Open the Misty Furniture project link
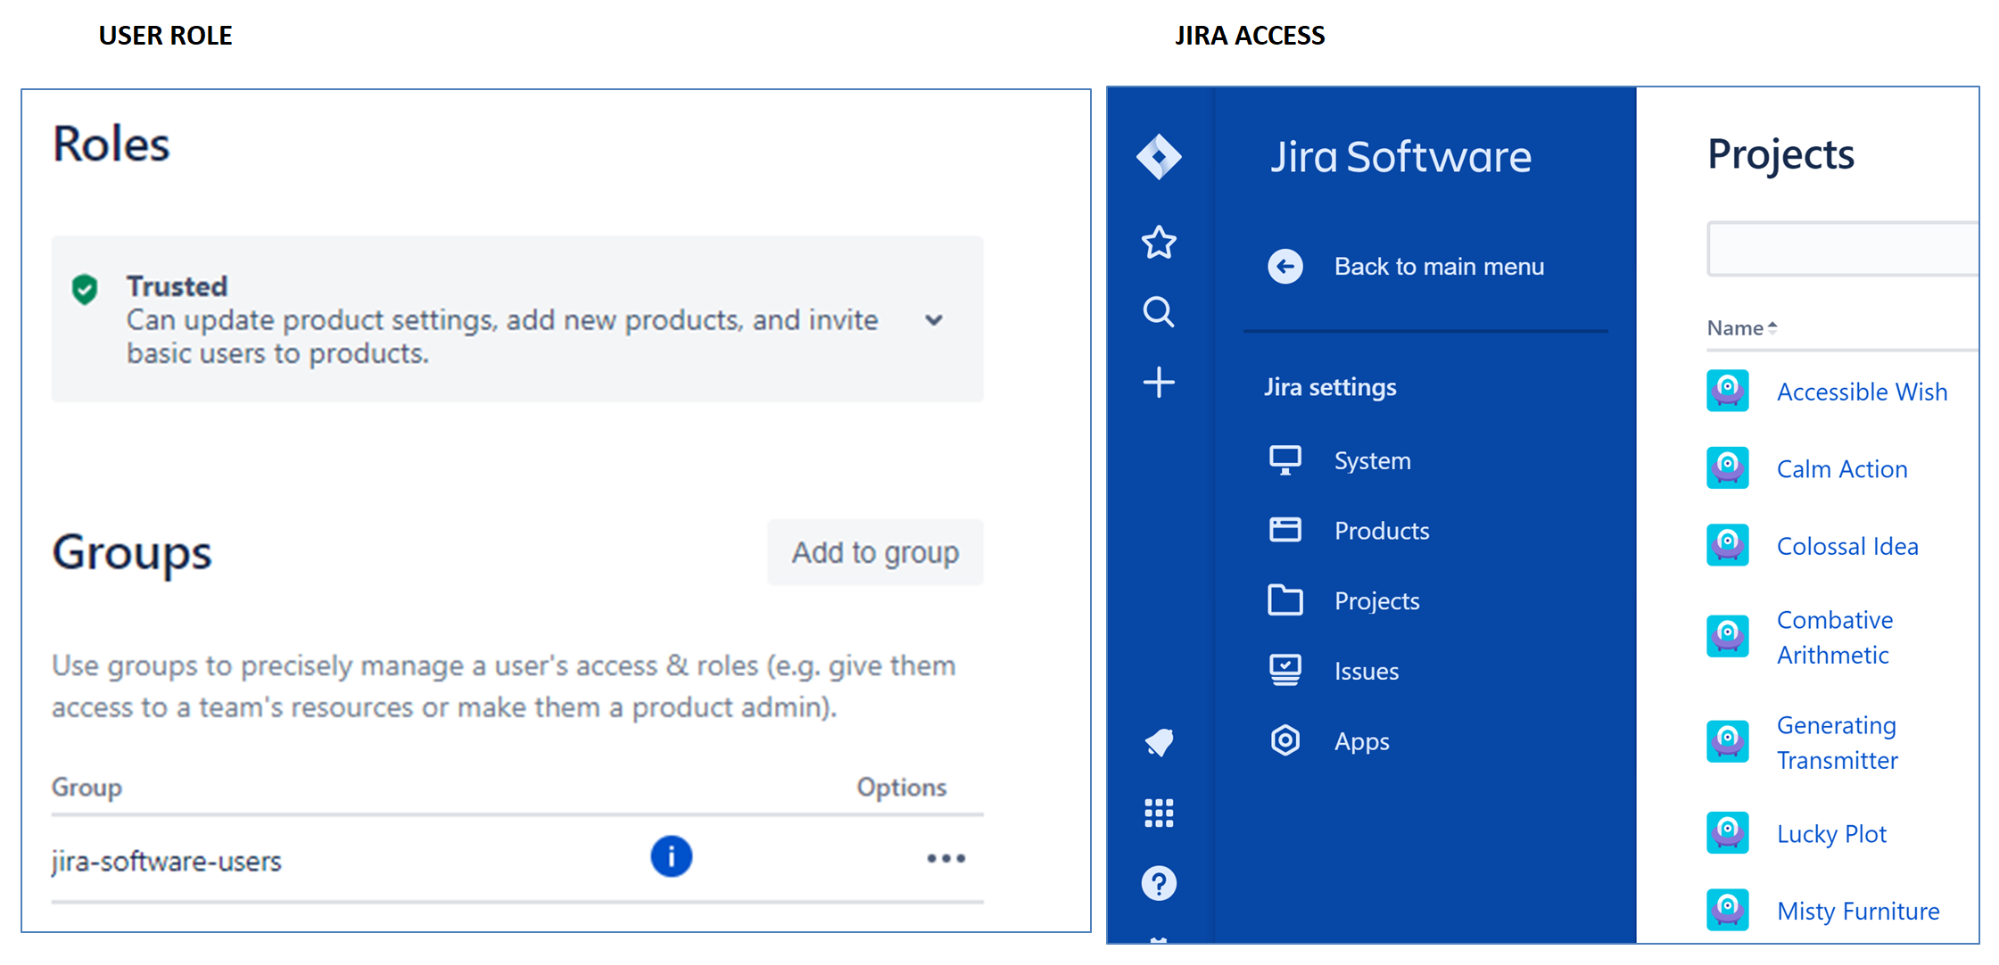Viewport: 1999px width, 965px height. pos(1858,911)
